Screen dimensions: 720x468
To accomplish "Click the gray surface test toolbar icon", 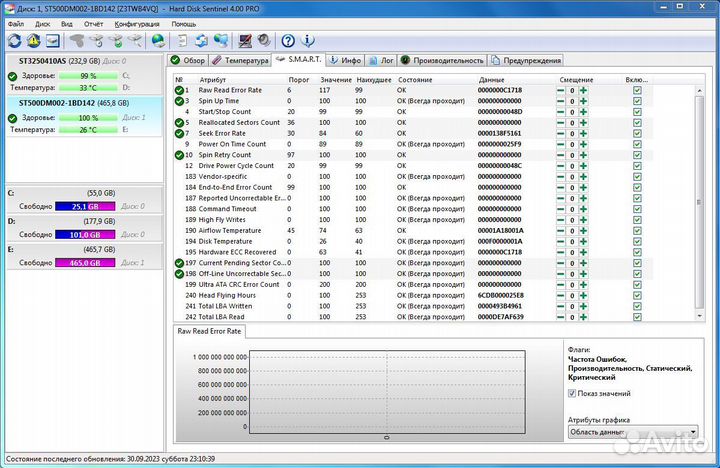I will tap(77, 41).
